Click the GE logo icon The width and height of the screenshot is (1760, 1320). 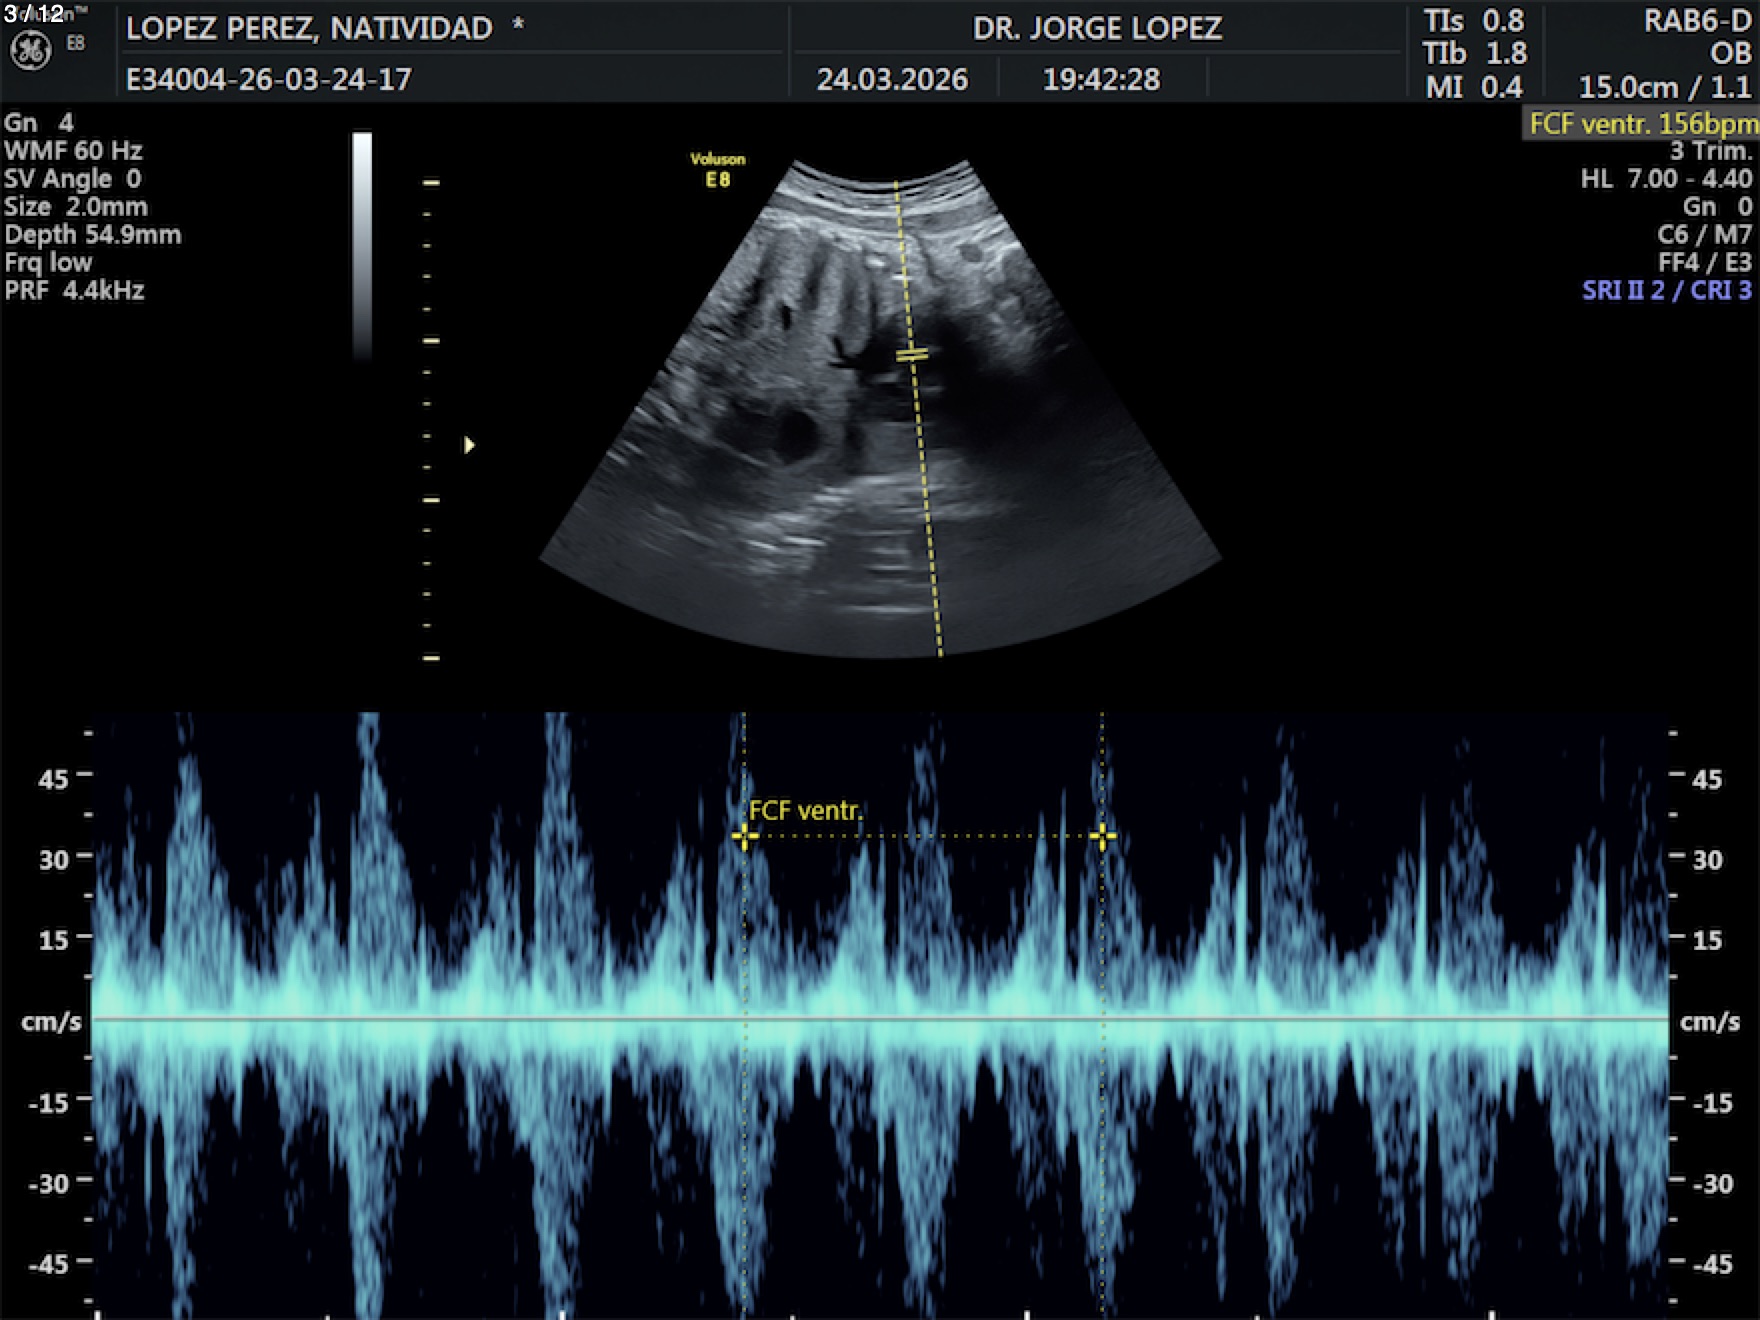[x=30, y=51]
